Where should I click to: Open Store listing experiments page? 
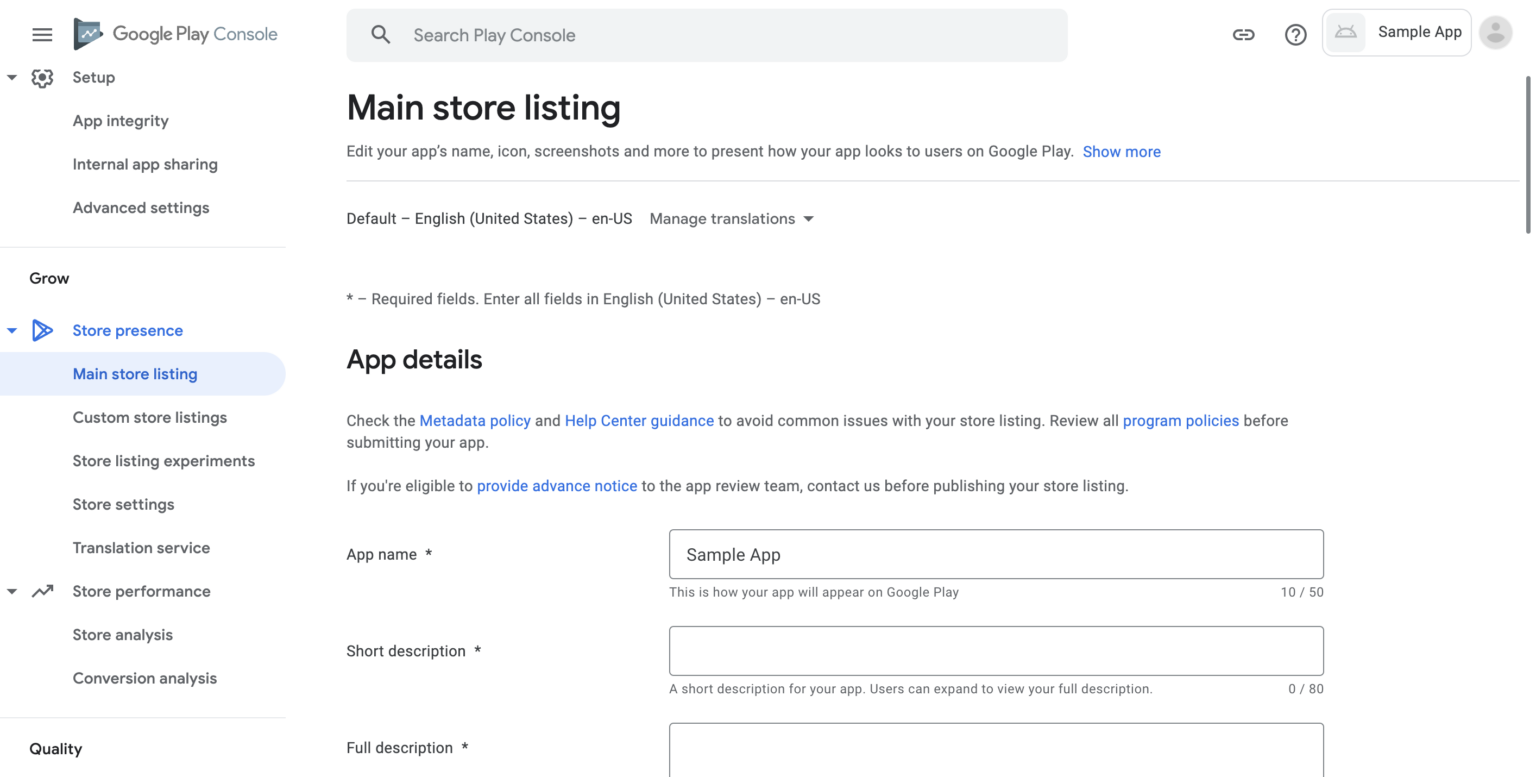coord(164,461)
